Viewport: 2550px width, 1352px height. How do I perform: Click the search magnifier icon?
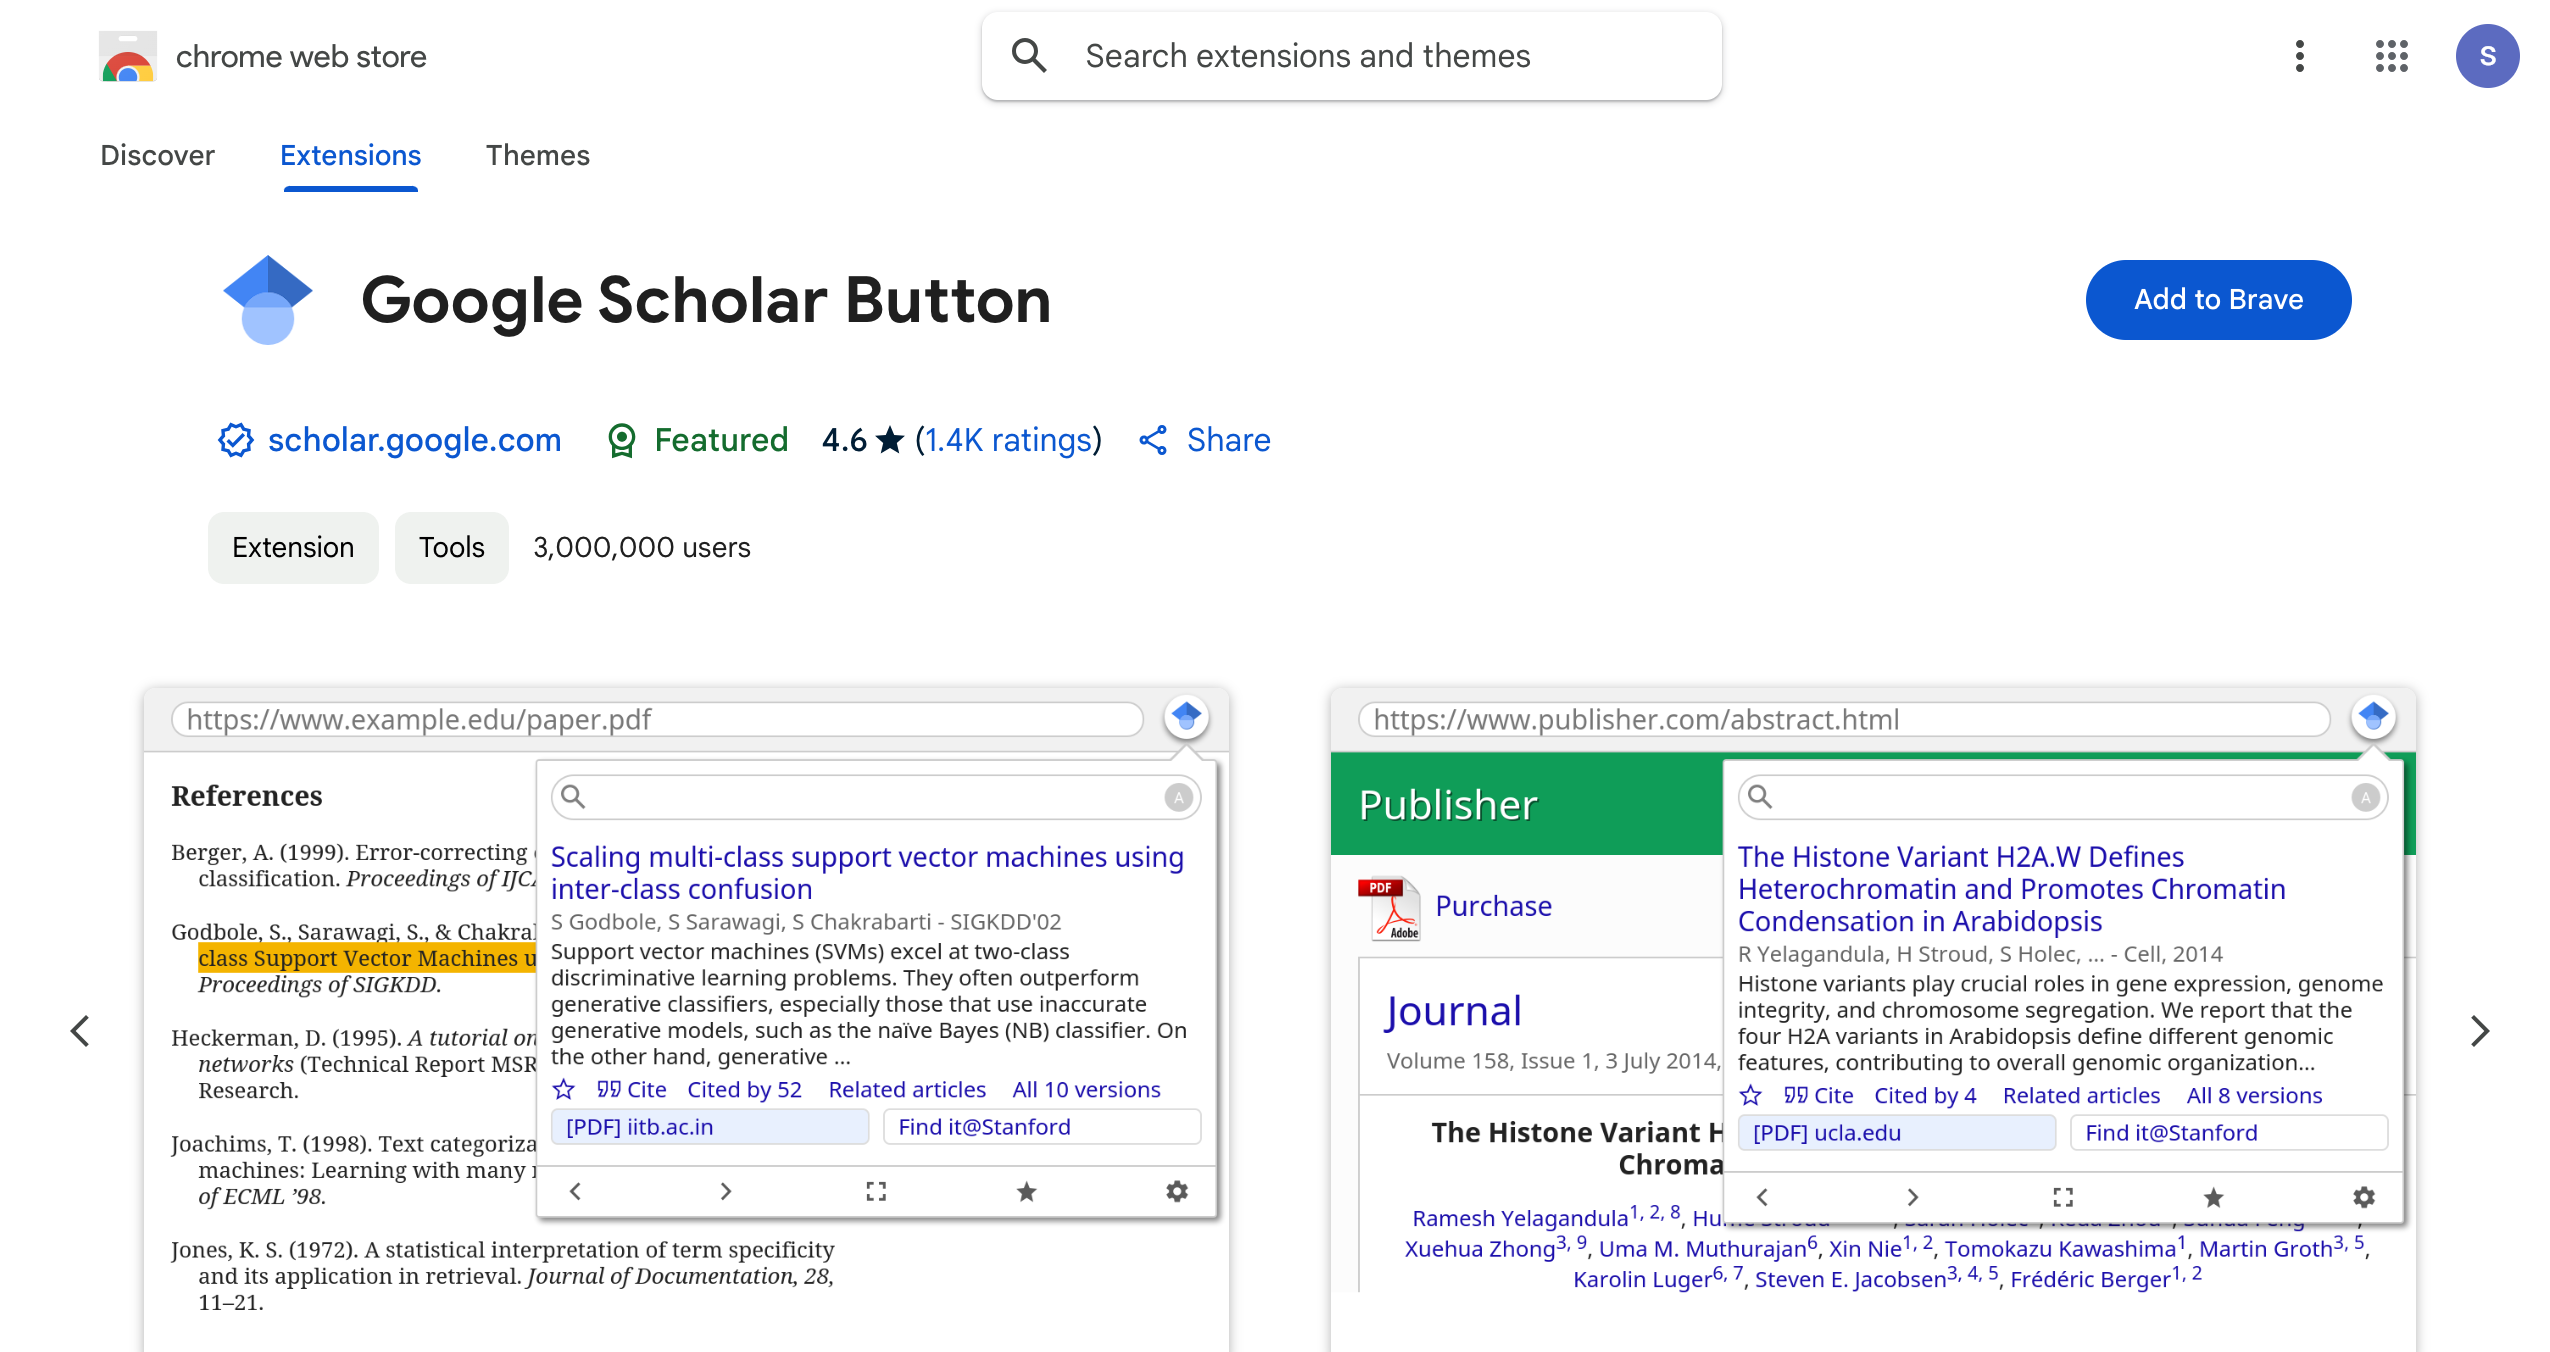point(1029,56)
